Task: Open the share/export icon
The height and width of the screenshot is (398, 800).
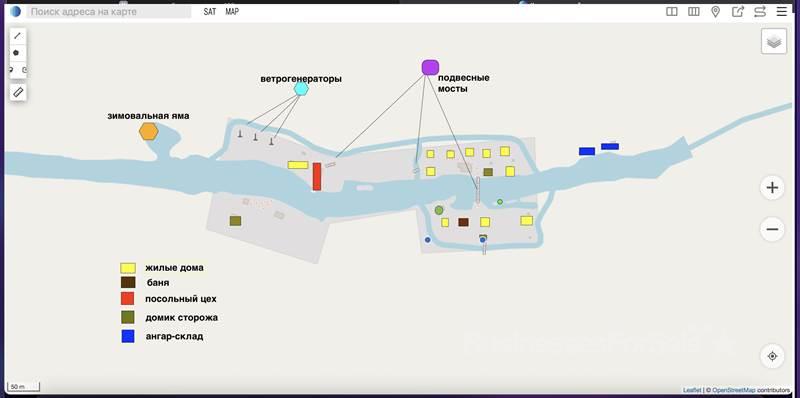Action: [738, 12]
